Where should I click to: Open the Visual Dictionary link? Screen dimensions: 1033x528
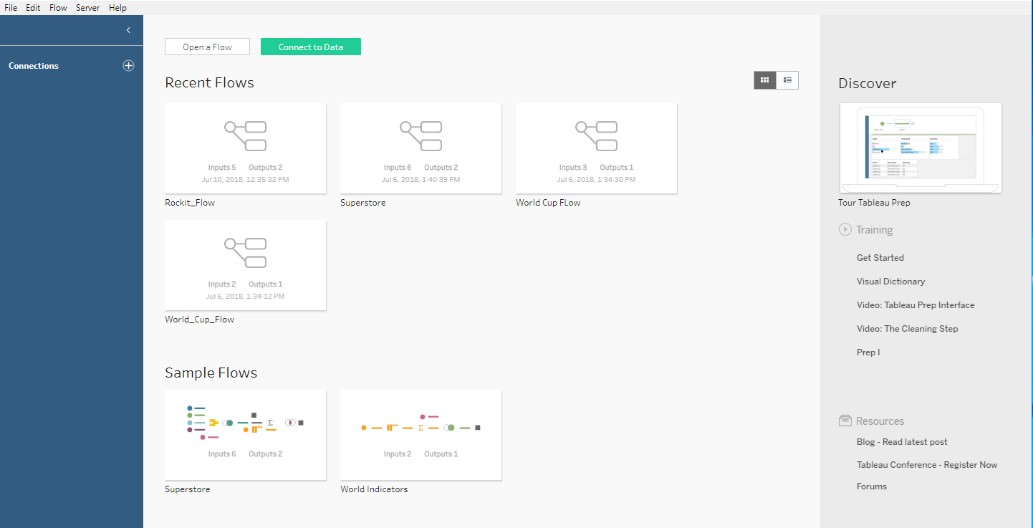[891, 281]
